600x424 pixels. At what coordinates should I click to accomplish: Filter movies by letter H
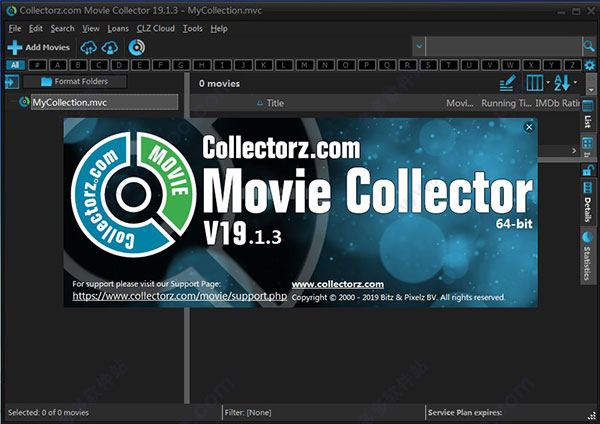point(202,65)
